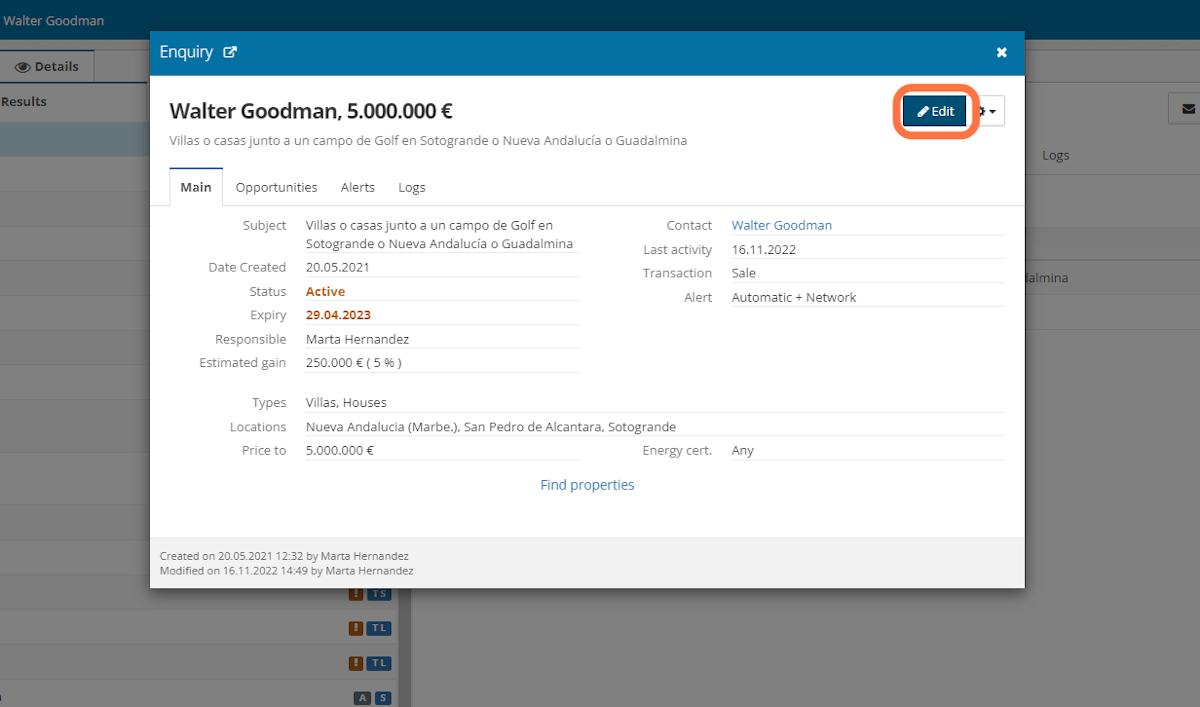The image size is (1200, 707).
Task: Click the Active status value
Action: click(x=325, y=291)
